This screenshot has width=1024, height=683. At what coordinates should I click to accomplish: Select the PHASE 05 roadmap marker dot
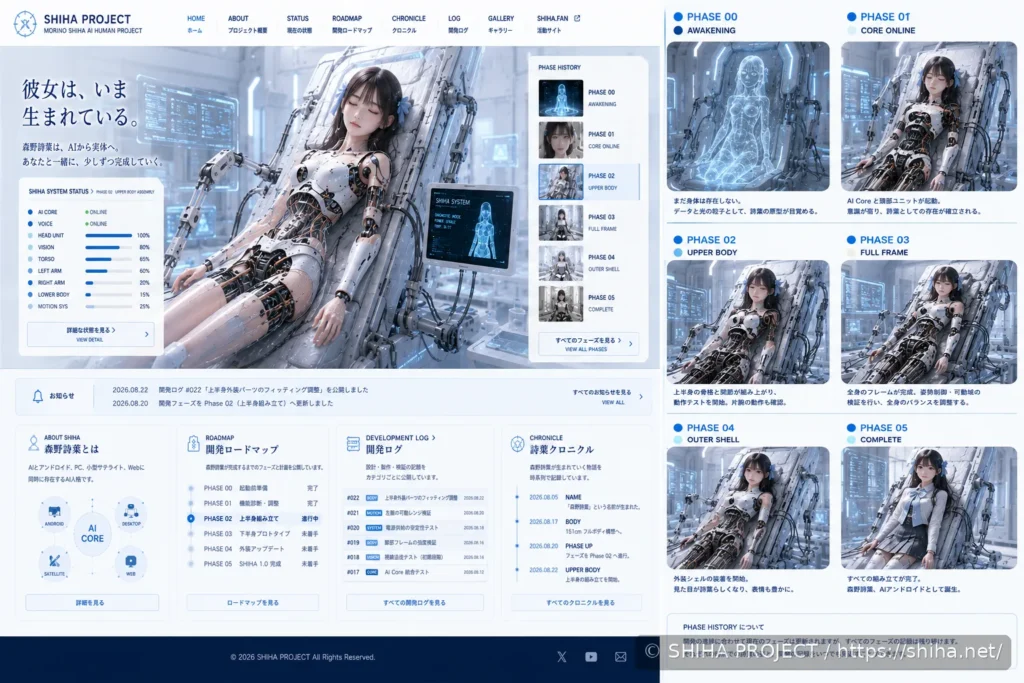[x=191, y=564]
